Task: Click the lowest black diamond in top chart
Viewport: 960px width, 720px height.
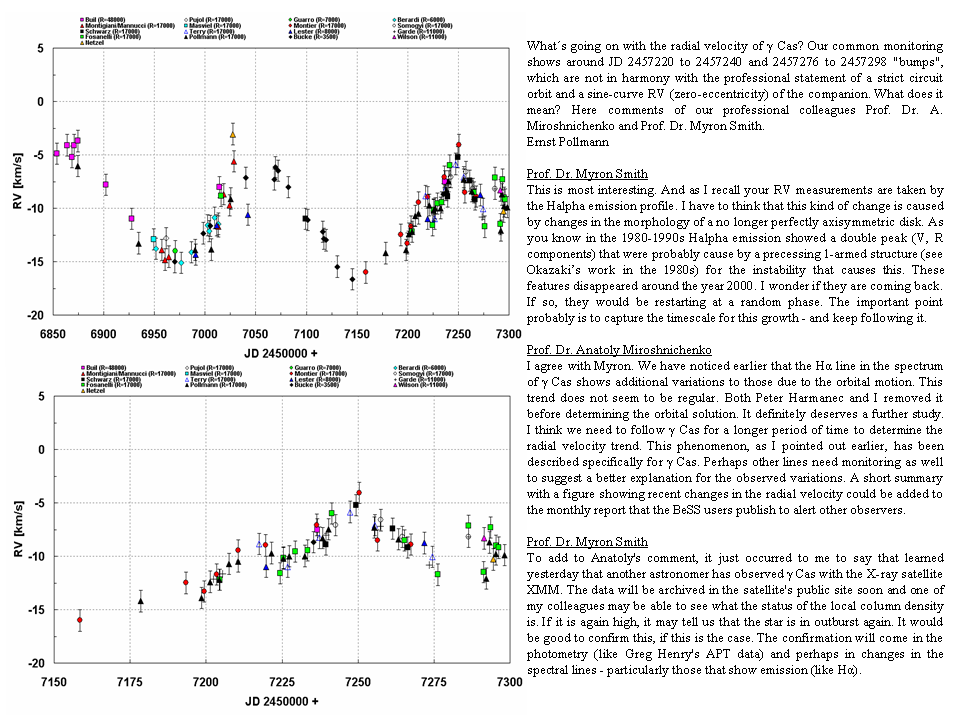Action: pos(352,279)
